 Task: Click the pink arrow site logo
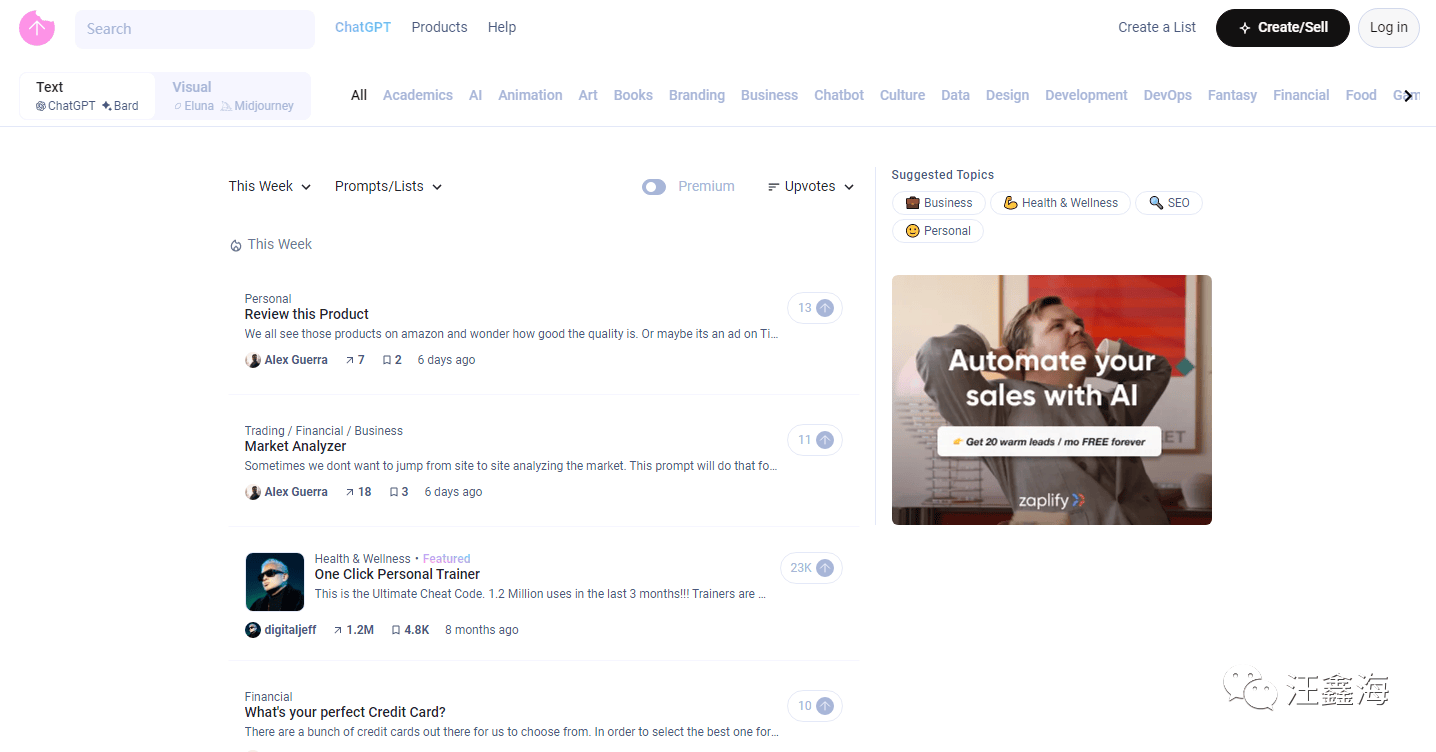pyautogui.click(x=37, y=28)
